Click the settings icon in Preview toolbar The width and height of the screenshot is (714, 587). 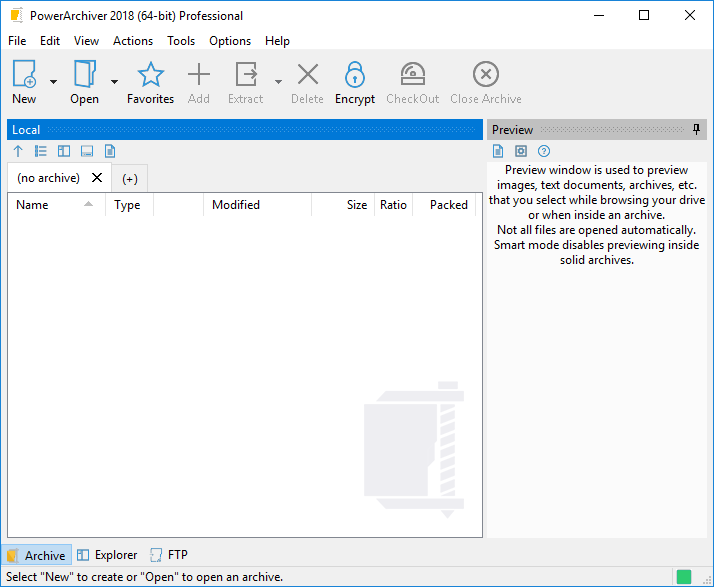click(x=521, y=151)
